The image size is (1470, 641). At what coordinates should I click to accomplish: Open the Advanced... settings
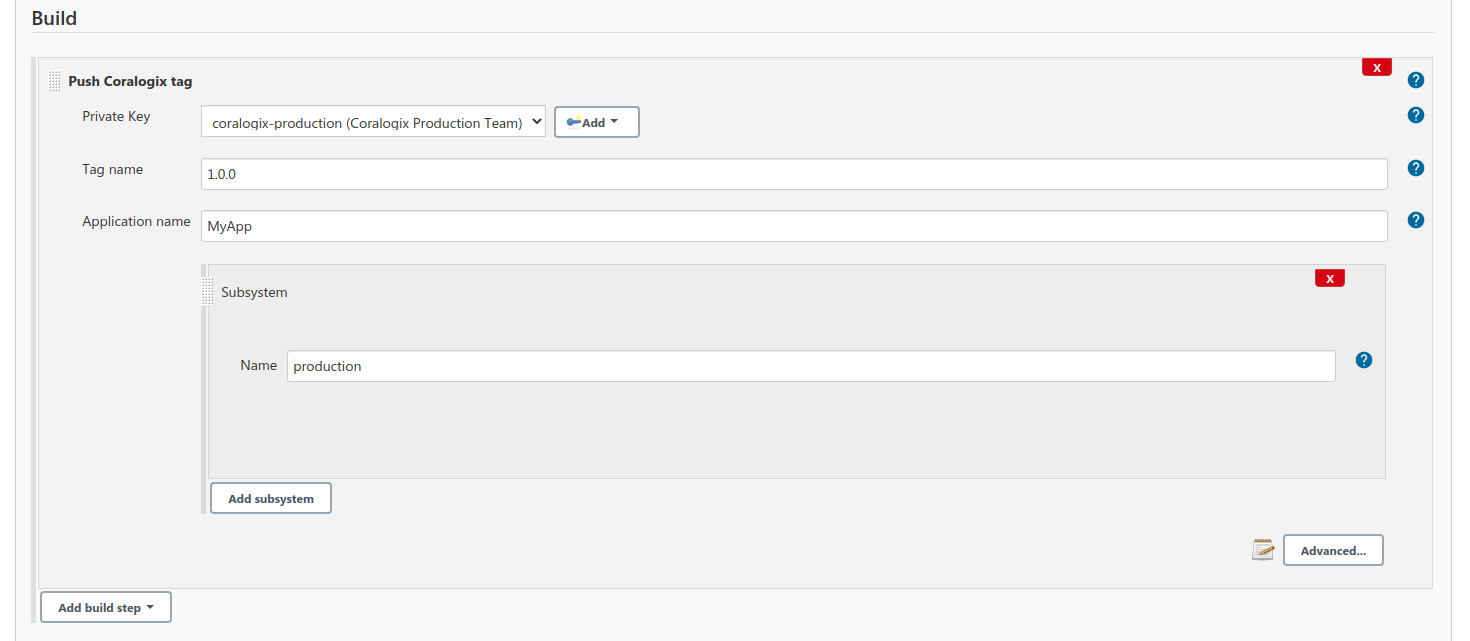point(1333,550)
